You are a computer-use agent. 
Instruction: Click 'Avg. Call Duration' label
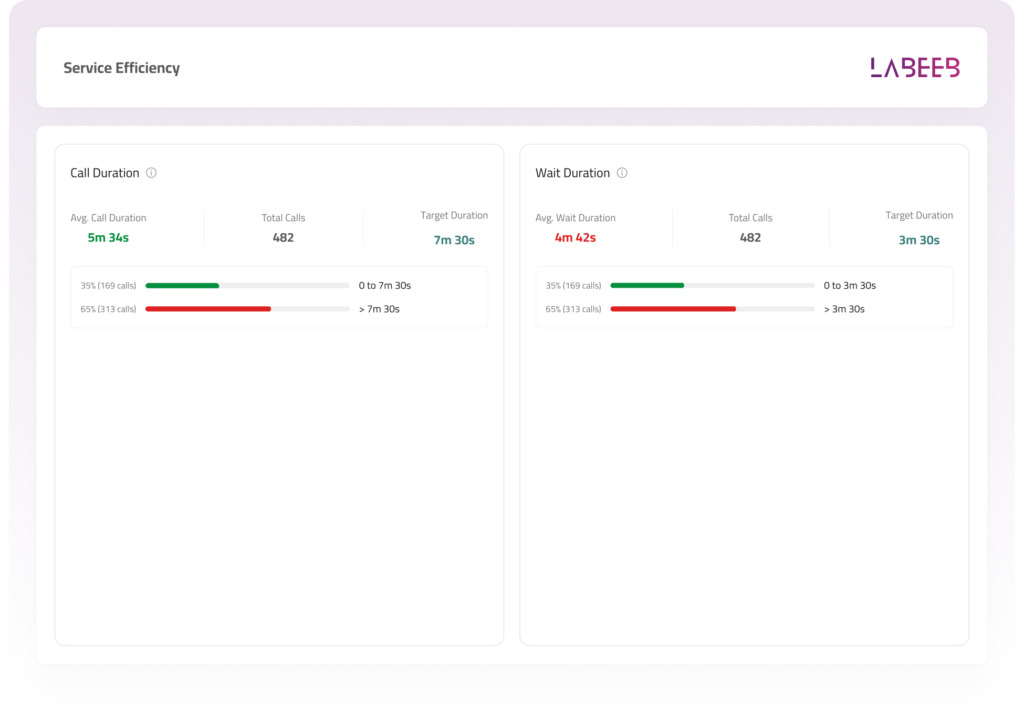pyautogui.click(x=108, y=218)
